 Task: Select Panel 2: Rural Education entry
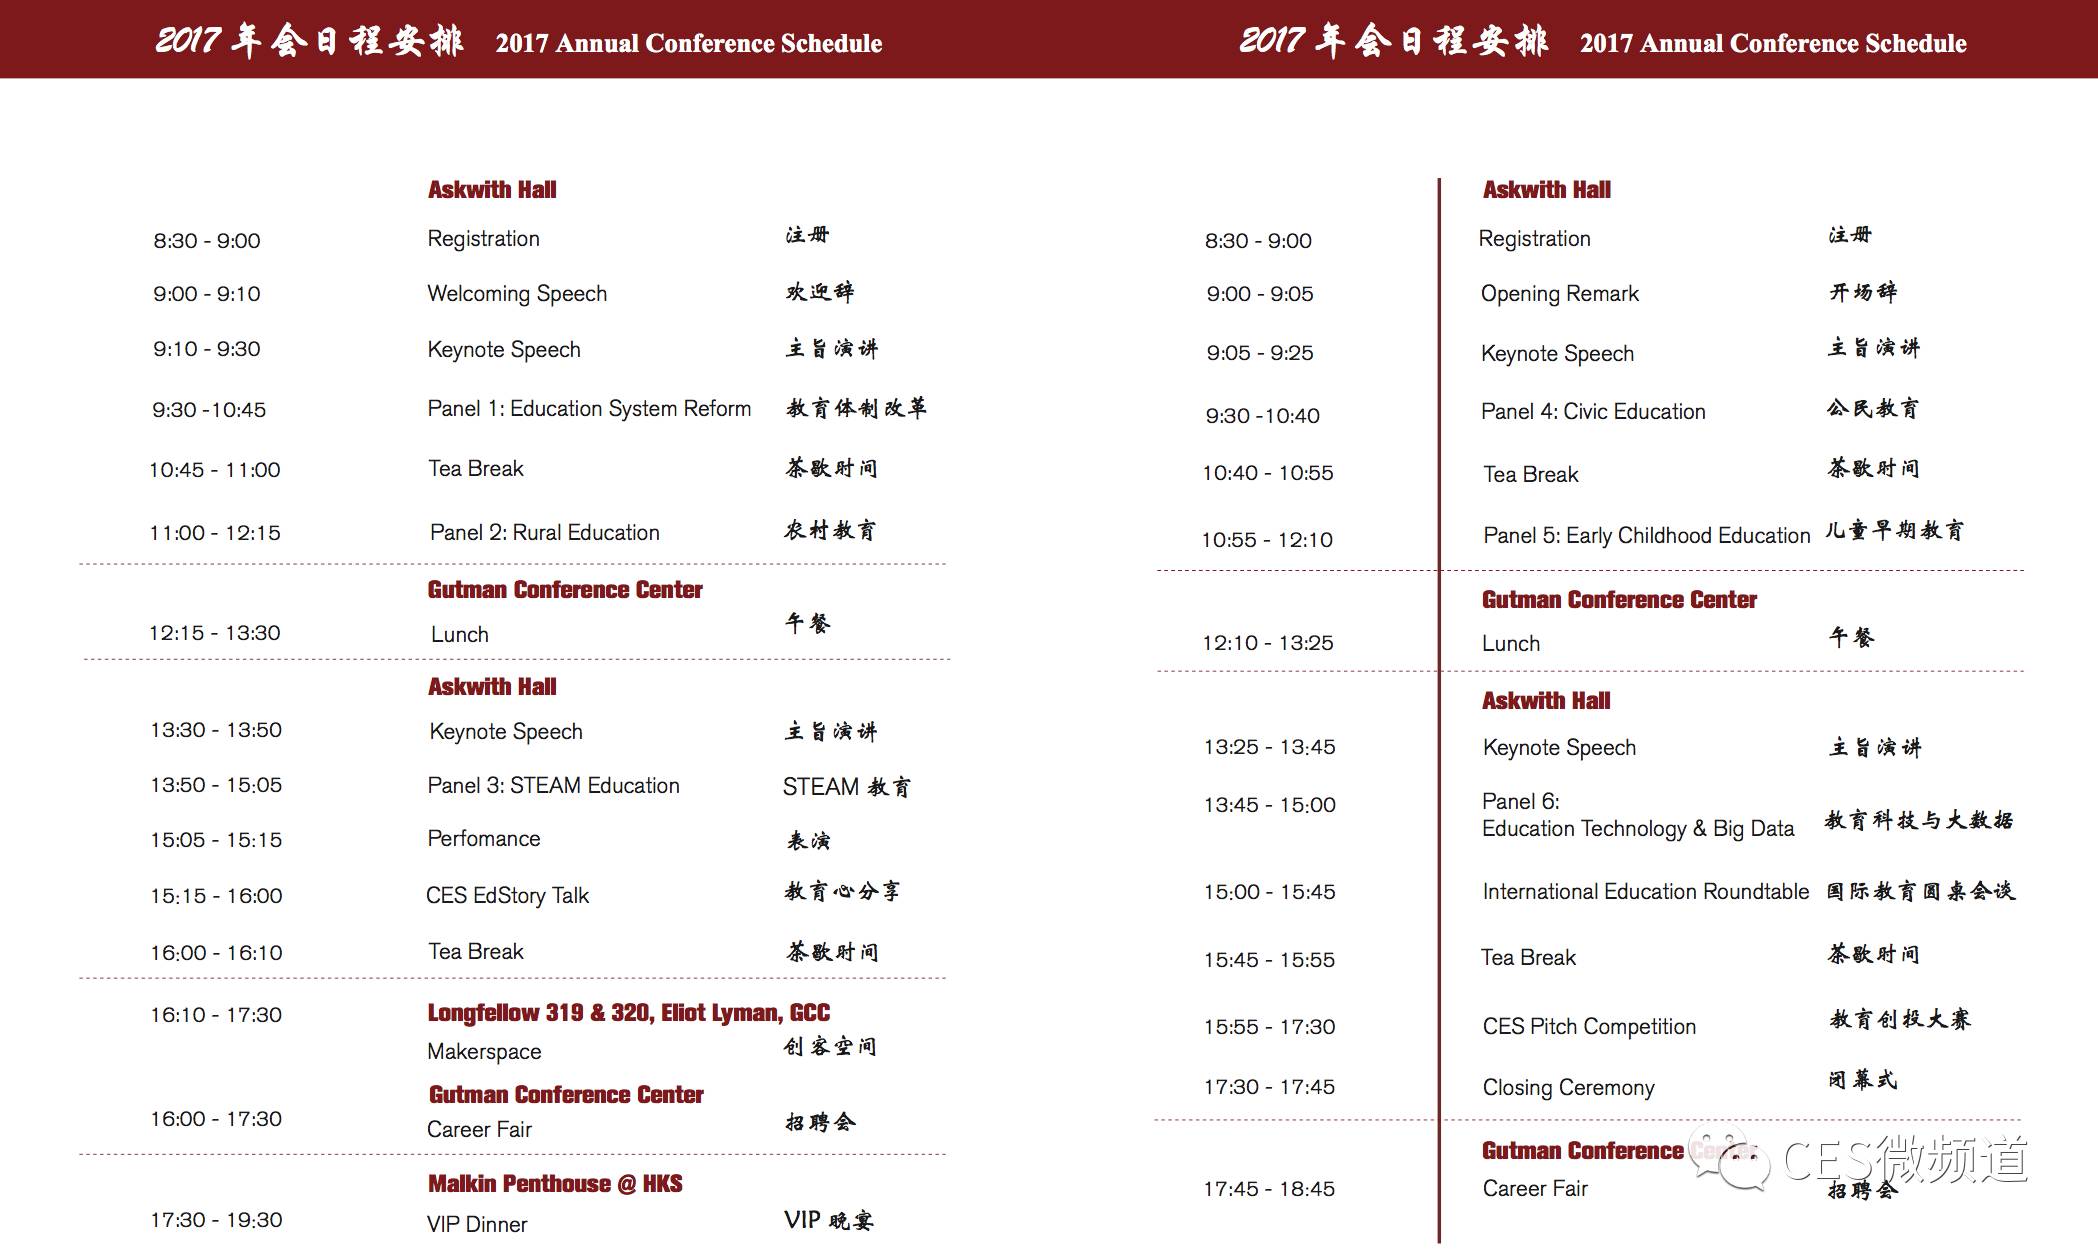[x=544, y=533]
